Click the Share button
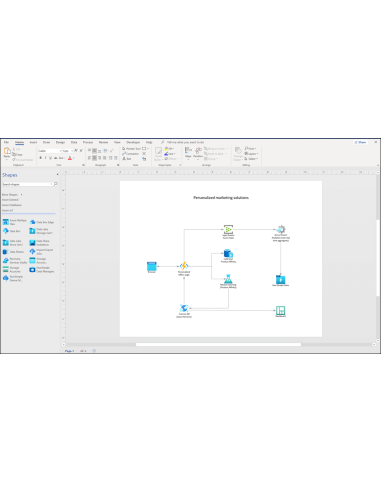381x492 pixels. (x=360, y=142)
